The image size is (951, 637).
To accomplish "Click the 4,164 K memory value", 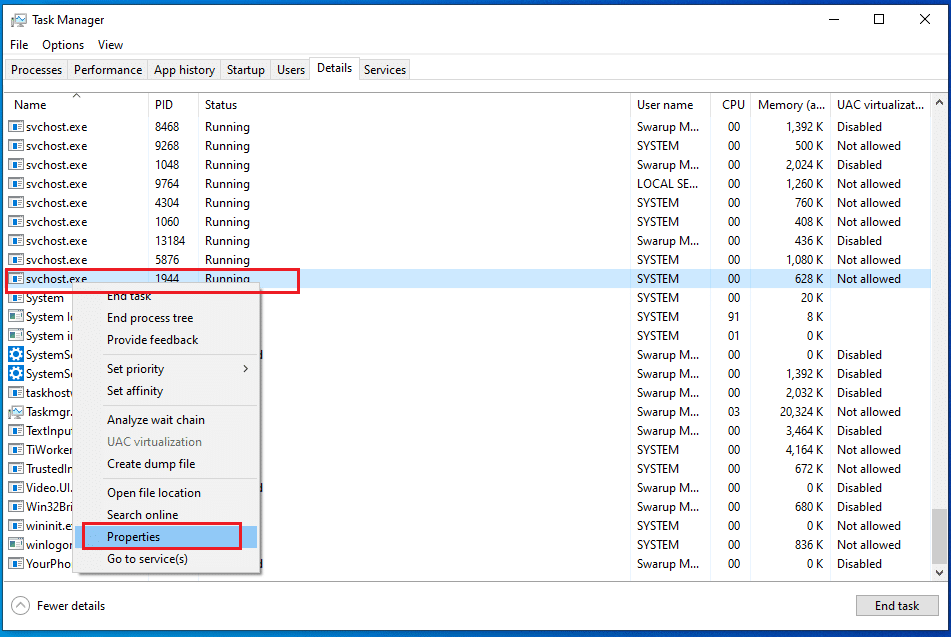I will tap(804, 450).
